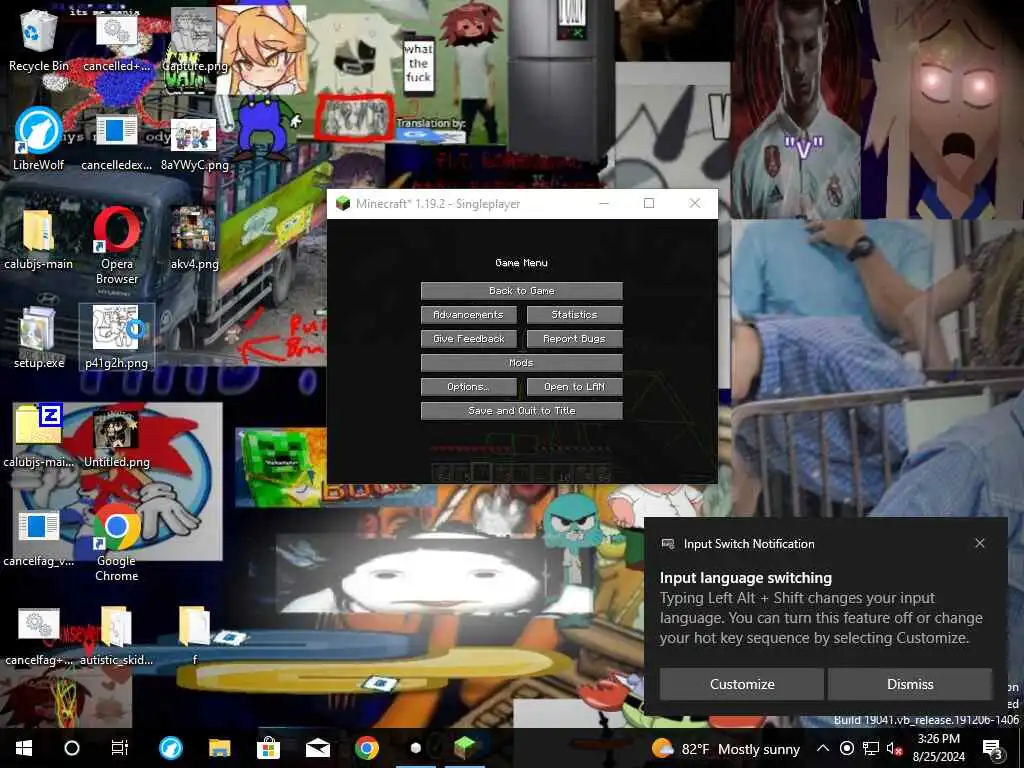The height and width of the screenshot is (768, 1024).
Task: Expand the hidden system tray icons
Action: point(823,748)
